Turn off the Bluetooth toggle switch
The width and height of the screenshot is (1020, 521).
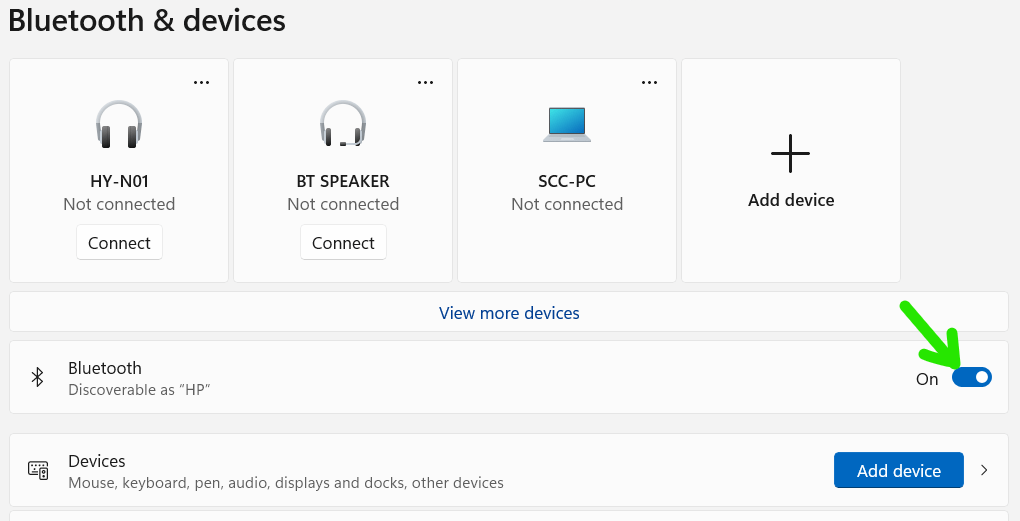972,377
